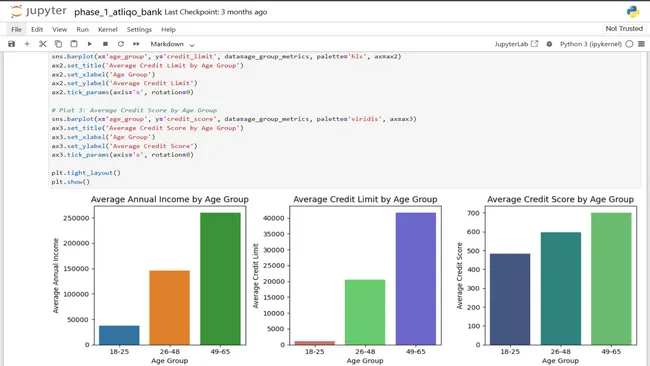Open the hamburger menu icon at toolbar end

point(641,44)
